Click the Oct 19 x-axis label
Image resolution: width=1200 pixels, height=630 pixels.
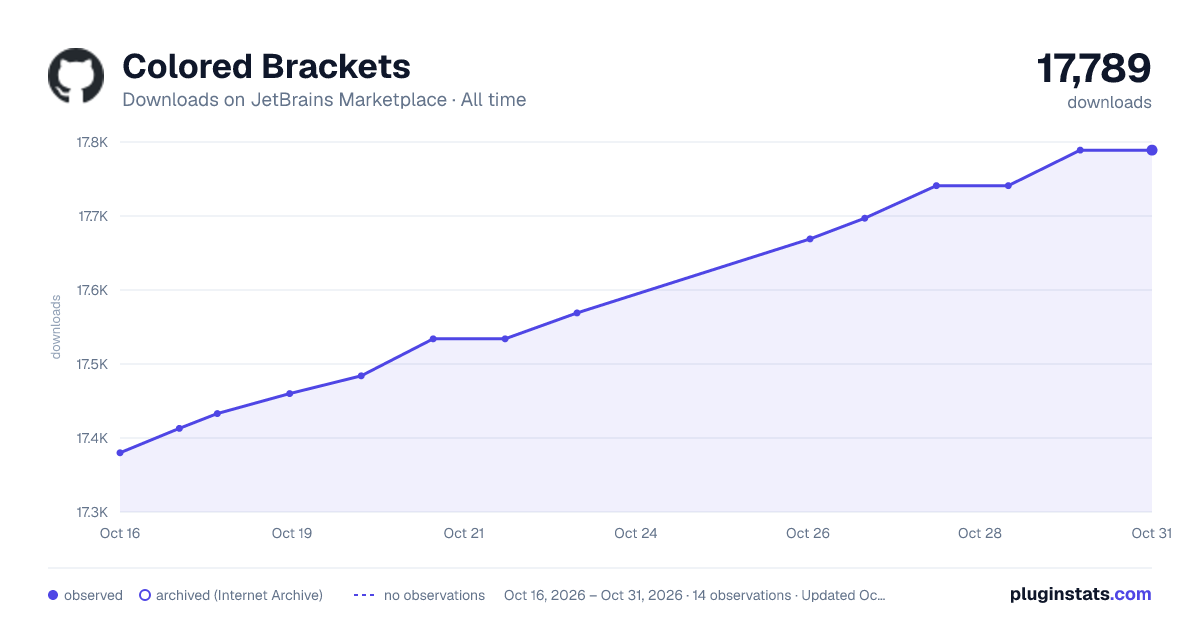click(292, 533)
